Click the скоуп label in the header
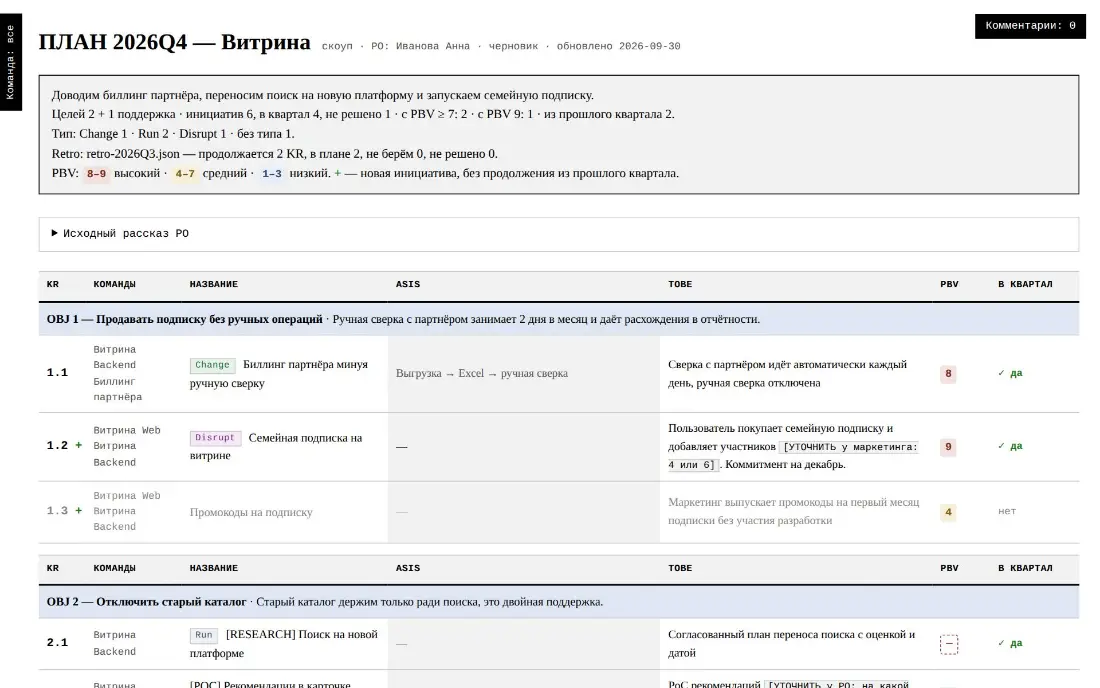This screenshot has height=688, width=1100. coord(337,46)
